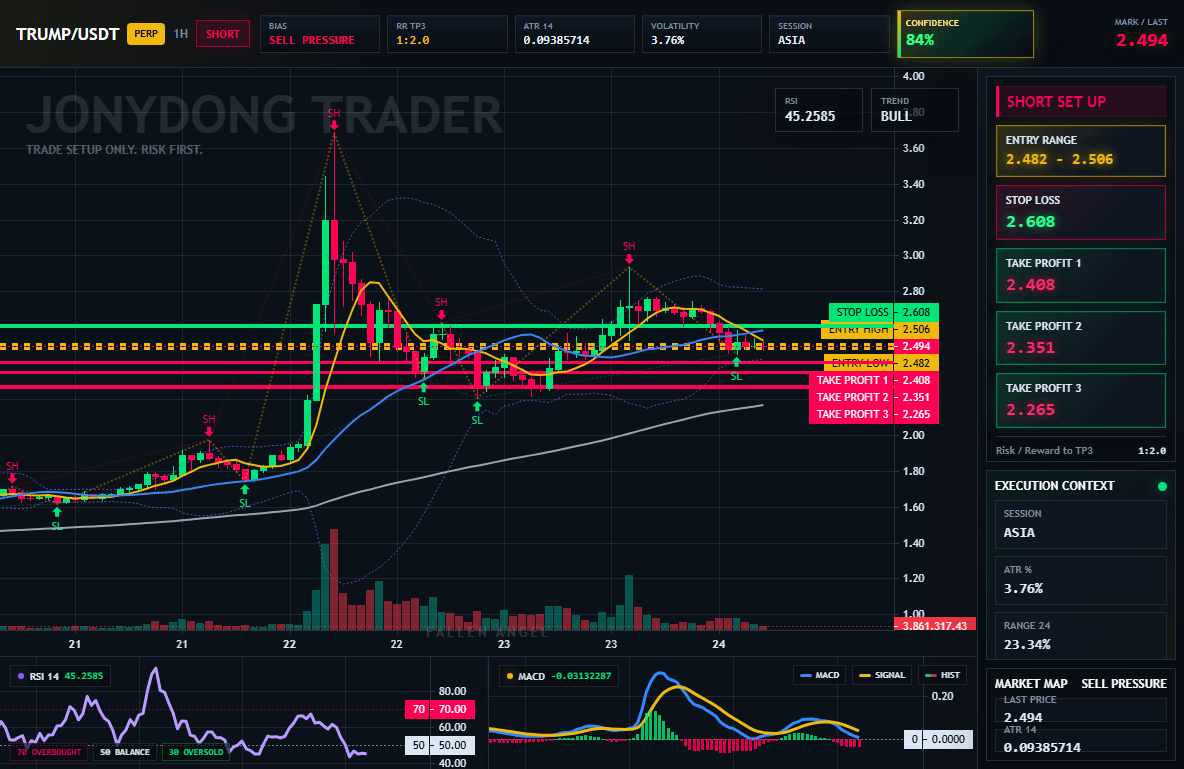Click the chart ENTRY HIGH 2.506 label
Image resolution: width=1184 pixels, height=769 pixels.
pos(880,329)
